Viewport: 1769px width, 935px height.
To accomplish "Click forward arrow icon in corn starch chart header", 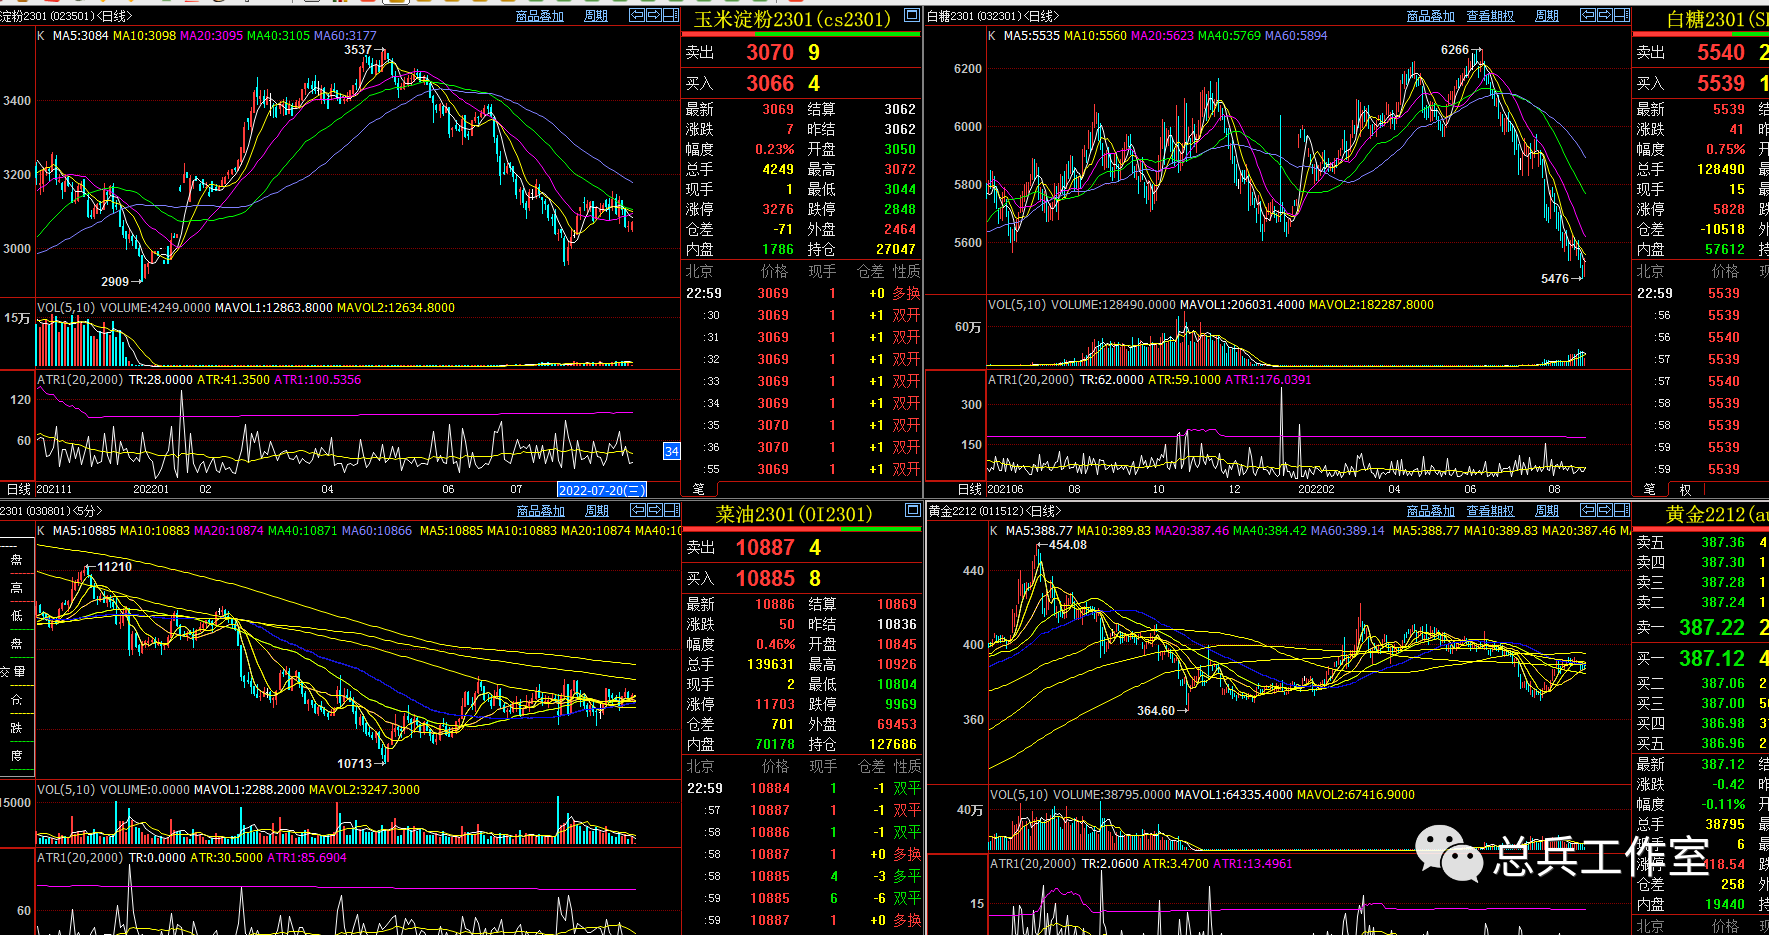I will click(x=654, y=15).
